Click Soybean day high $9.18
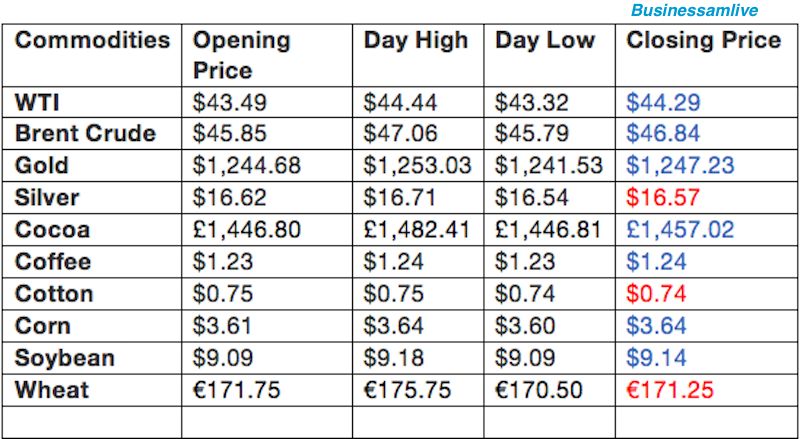800x439 pixels. 393,358
